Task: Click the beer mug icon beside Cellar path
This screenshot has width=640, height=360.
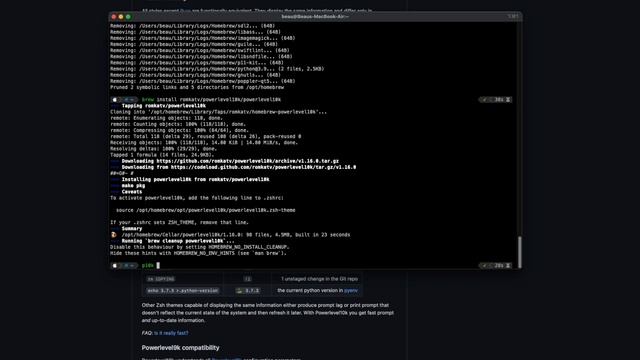Action: click(114, 235)
